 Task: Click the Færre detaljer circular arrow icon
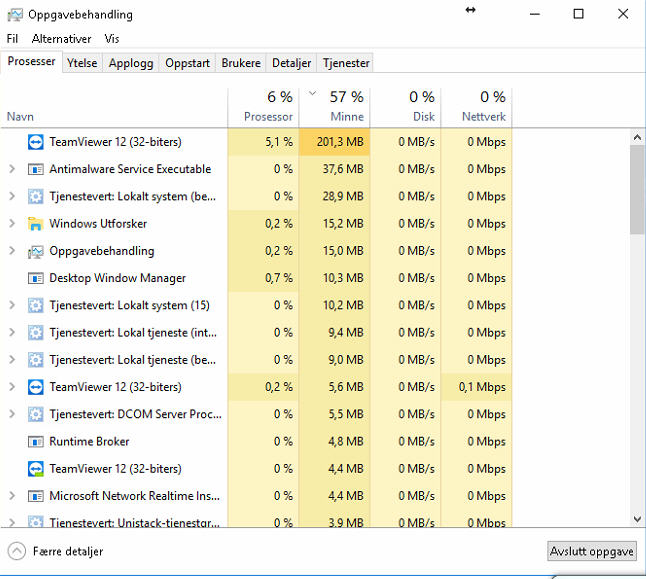(16, 551)
